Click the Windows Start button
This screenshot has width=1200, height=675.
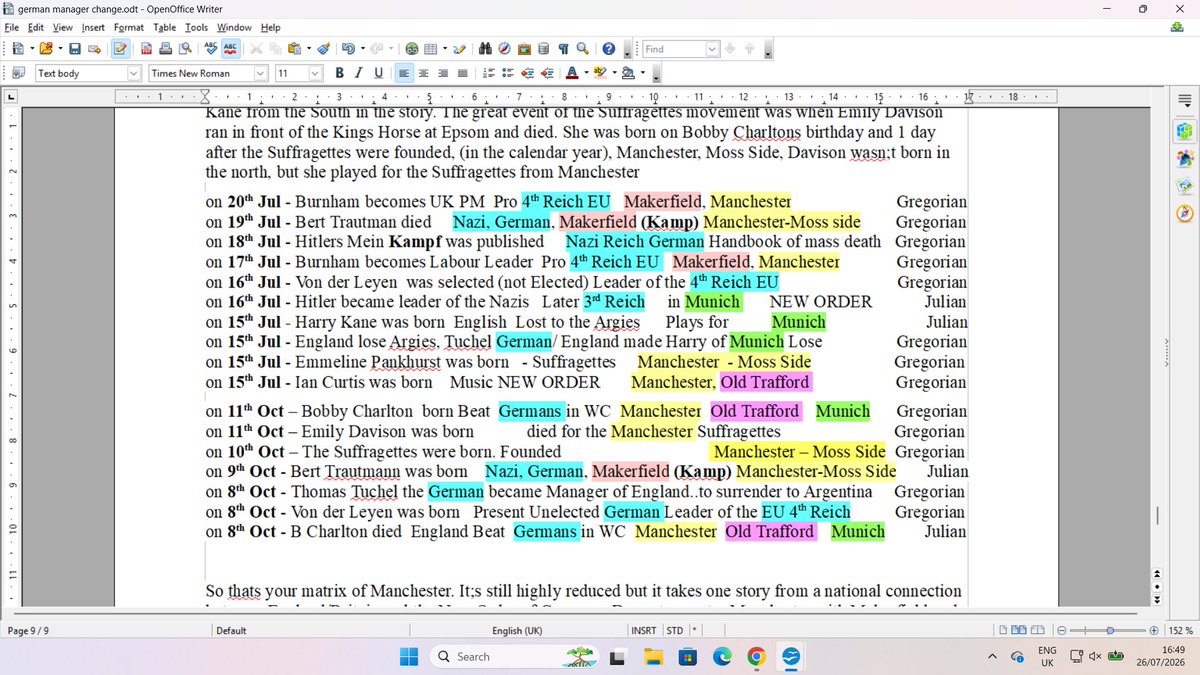(409, 656)
